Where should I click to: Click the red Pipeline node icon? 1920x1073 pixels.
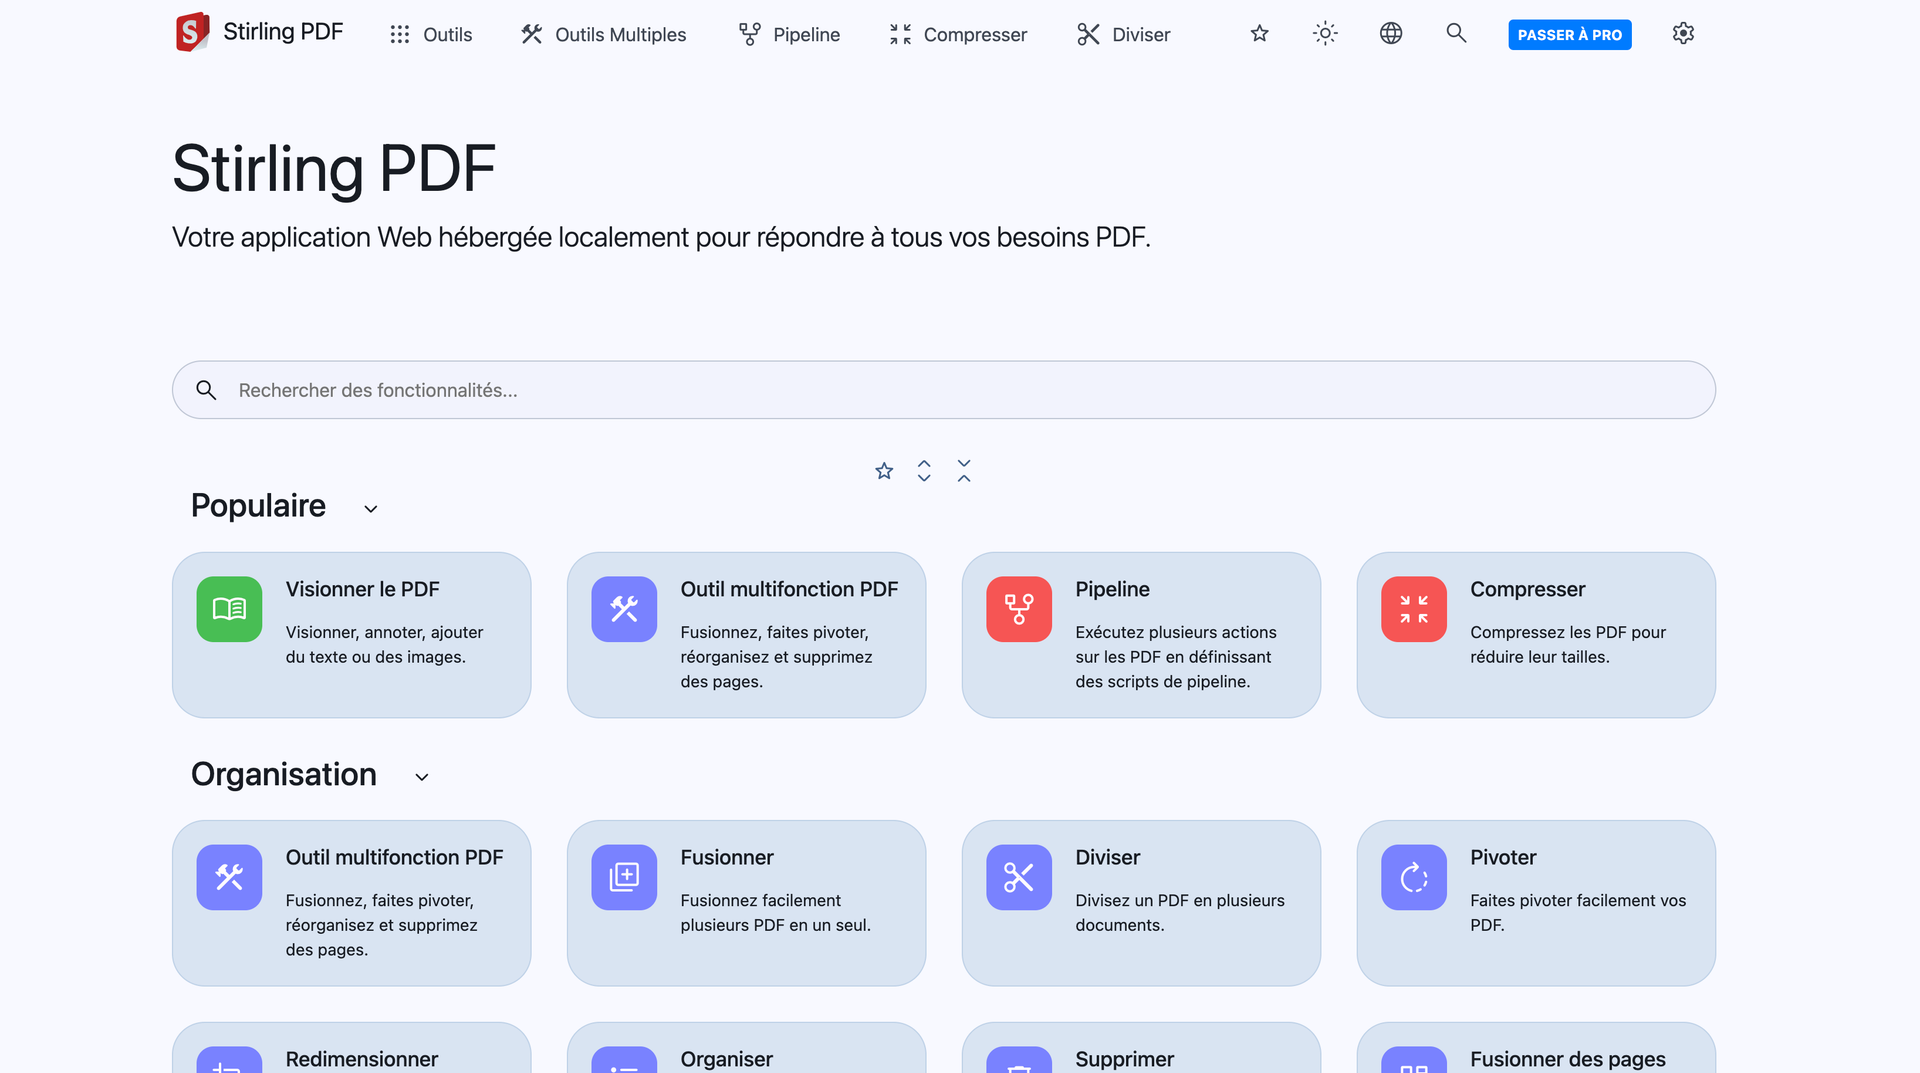pyautogui.click(x=1018, y=609)
